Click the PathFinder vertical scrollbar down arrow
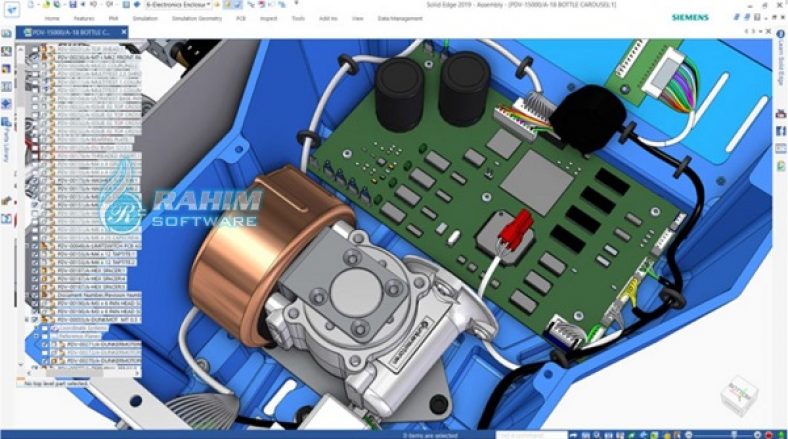 [x=21, y=365]
